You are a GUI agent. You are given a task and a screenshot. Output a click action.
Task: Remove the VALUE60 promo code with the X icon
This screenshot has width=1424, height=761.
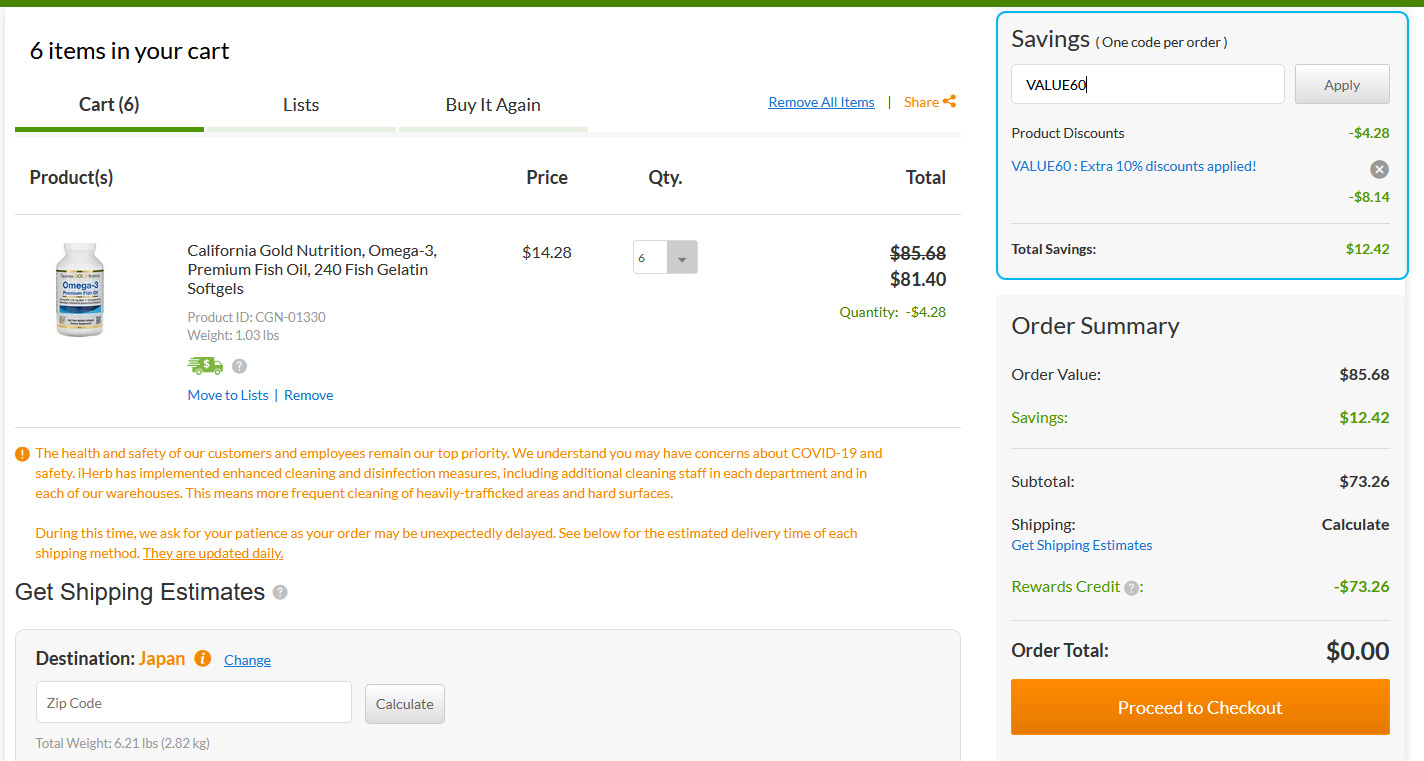pyautogui.click(x=1379, y=169)
